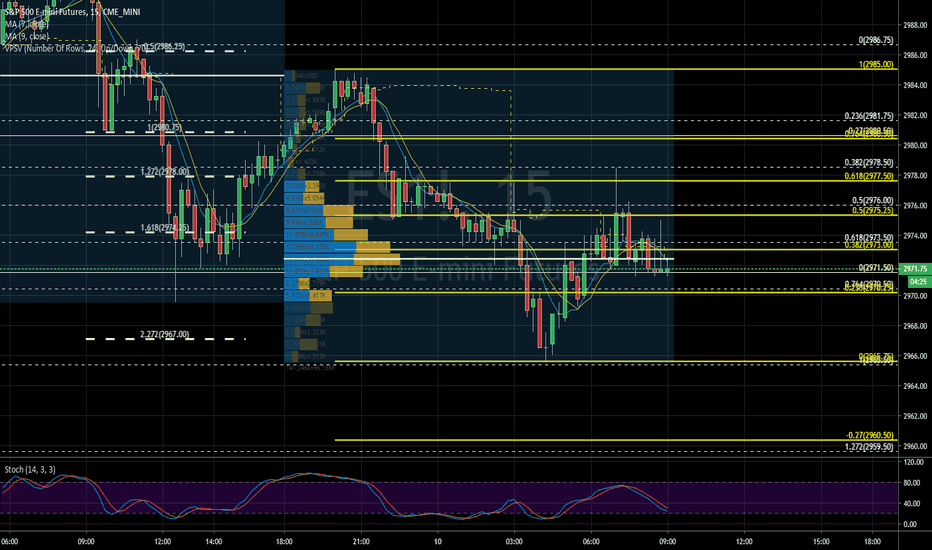
Task: Click the 14:00 time axis label
Action: pyautogui.click(x=213, y=542)
